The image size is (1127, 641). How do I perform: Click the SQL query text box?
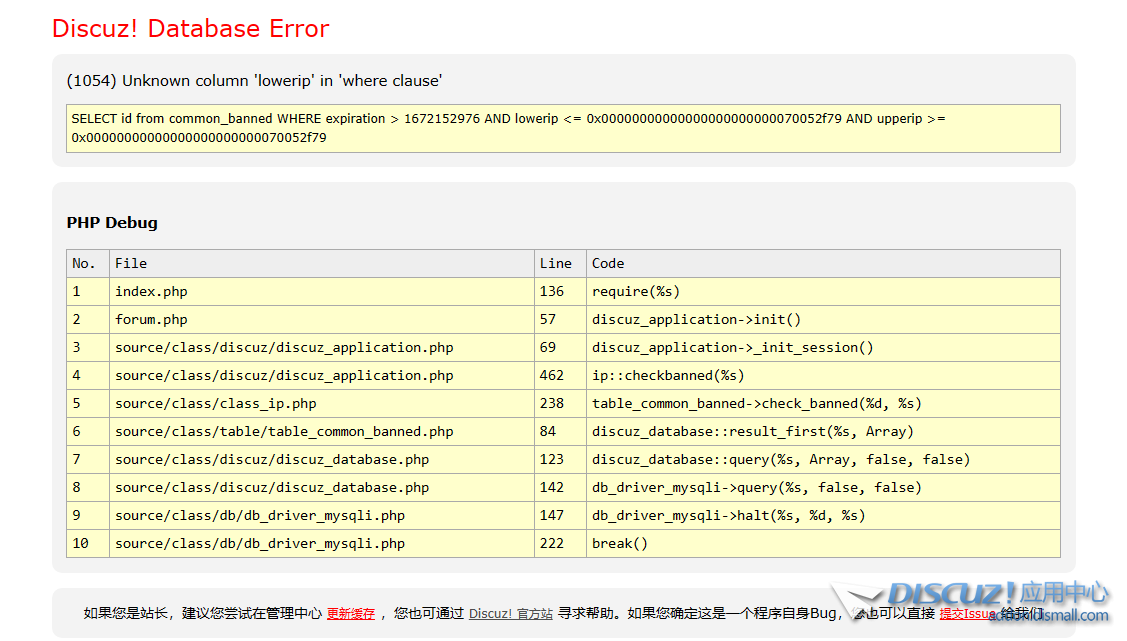coord(563,128)
